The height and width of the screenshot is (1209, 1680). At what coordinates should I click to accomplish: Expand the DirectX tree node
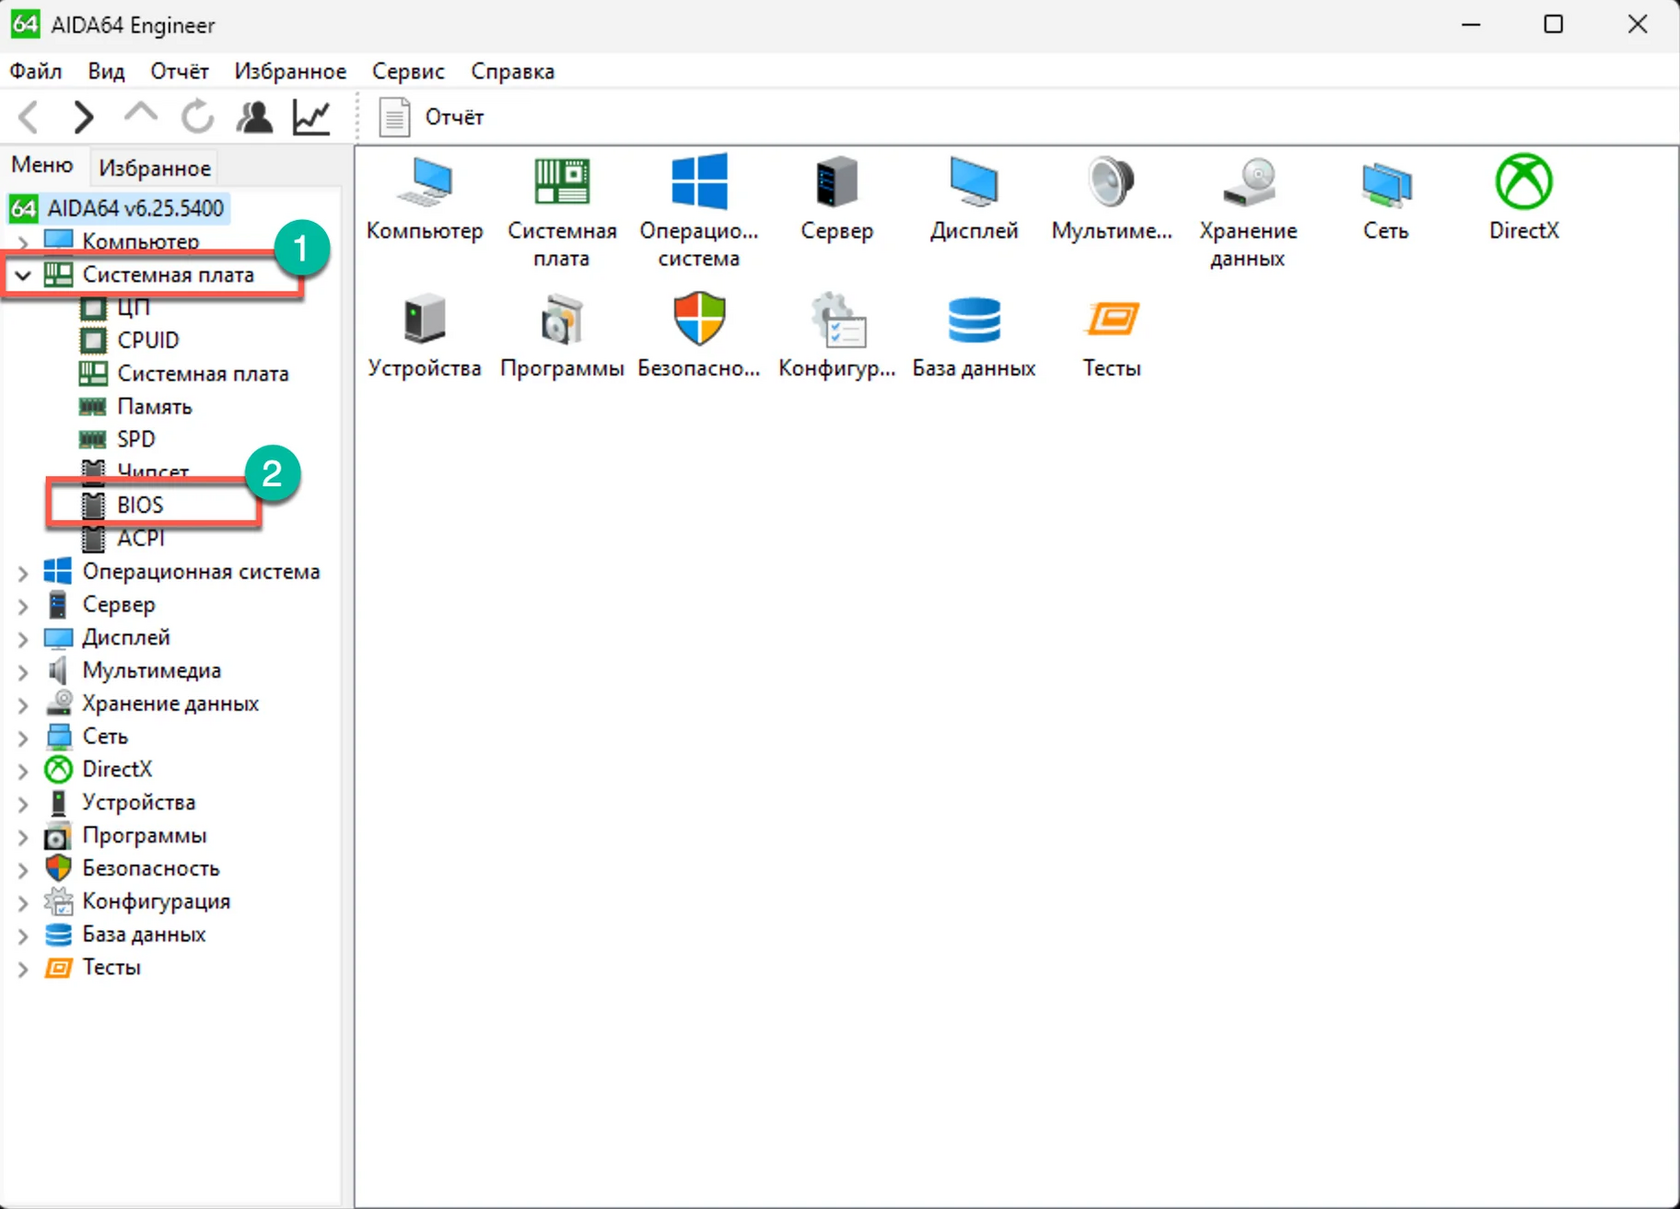pyautogui.click(x=23, y=770)
